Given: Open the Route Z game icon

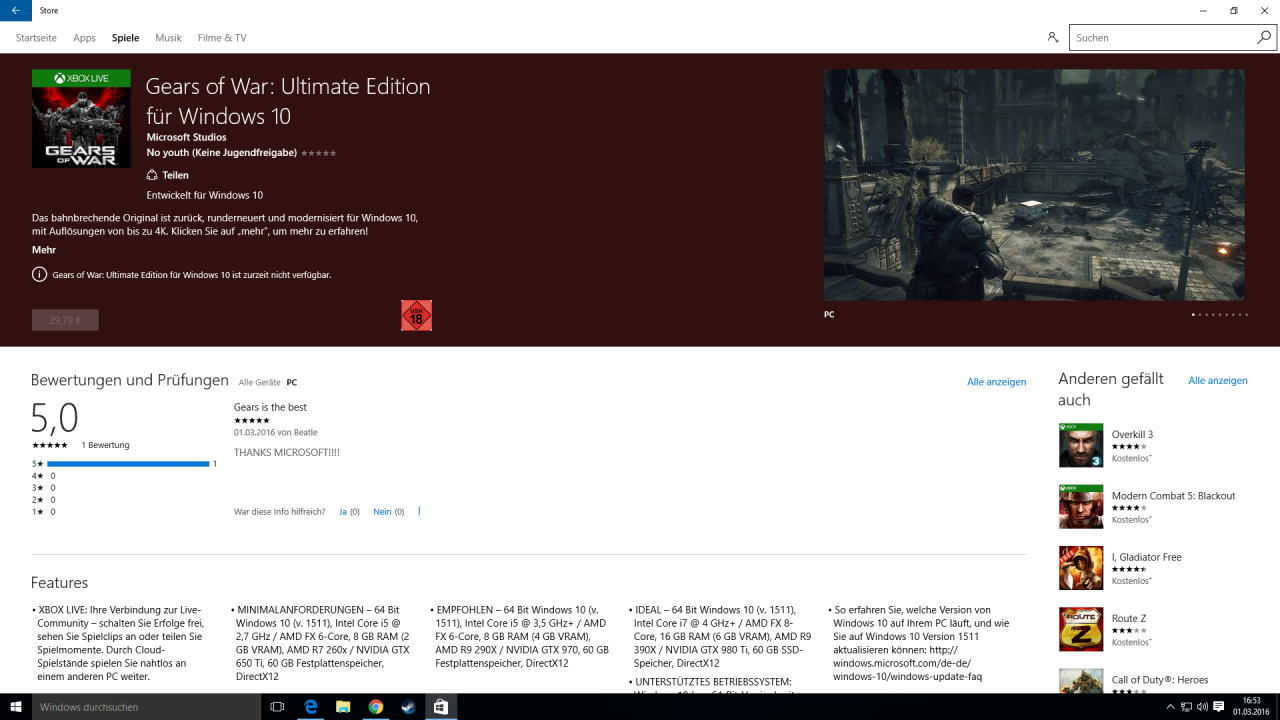Looking at the screenshot, I should (1081, 629).
